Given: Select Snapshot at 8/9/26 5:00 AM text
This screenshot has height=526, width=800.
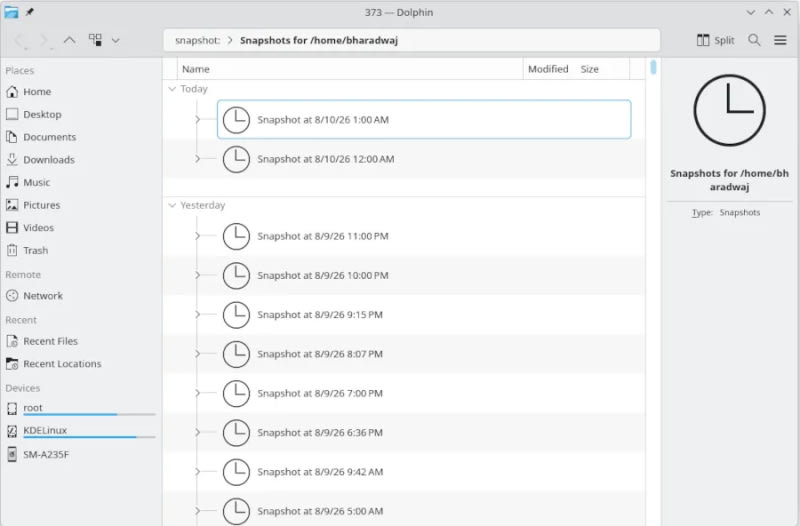Looking at the screenshot, I should point(320,511).
